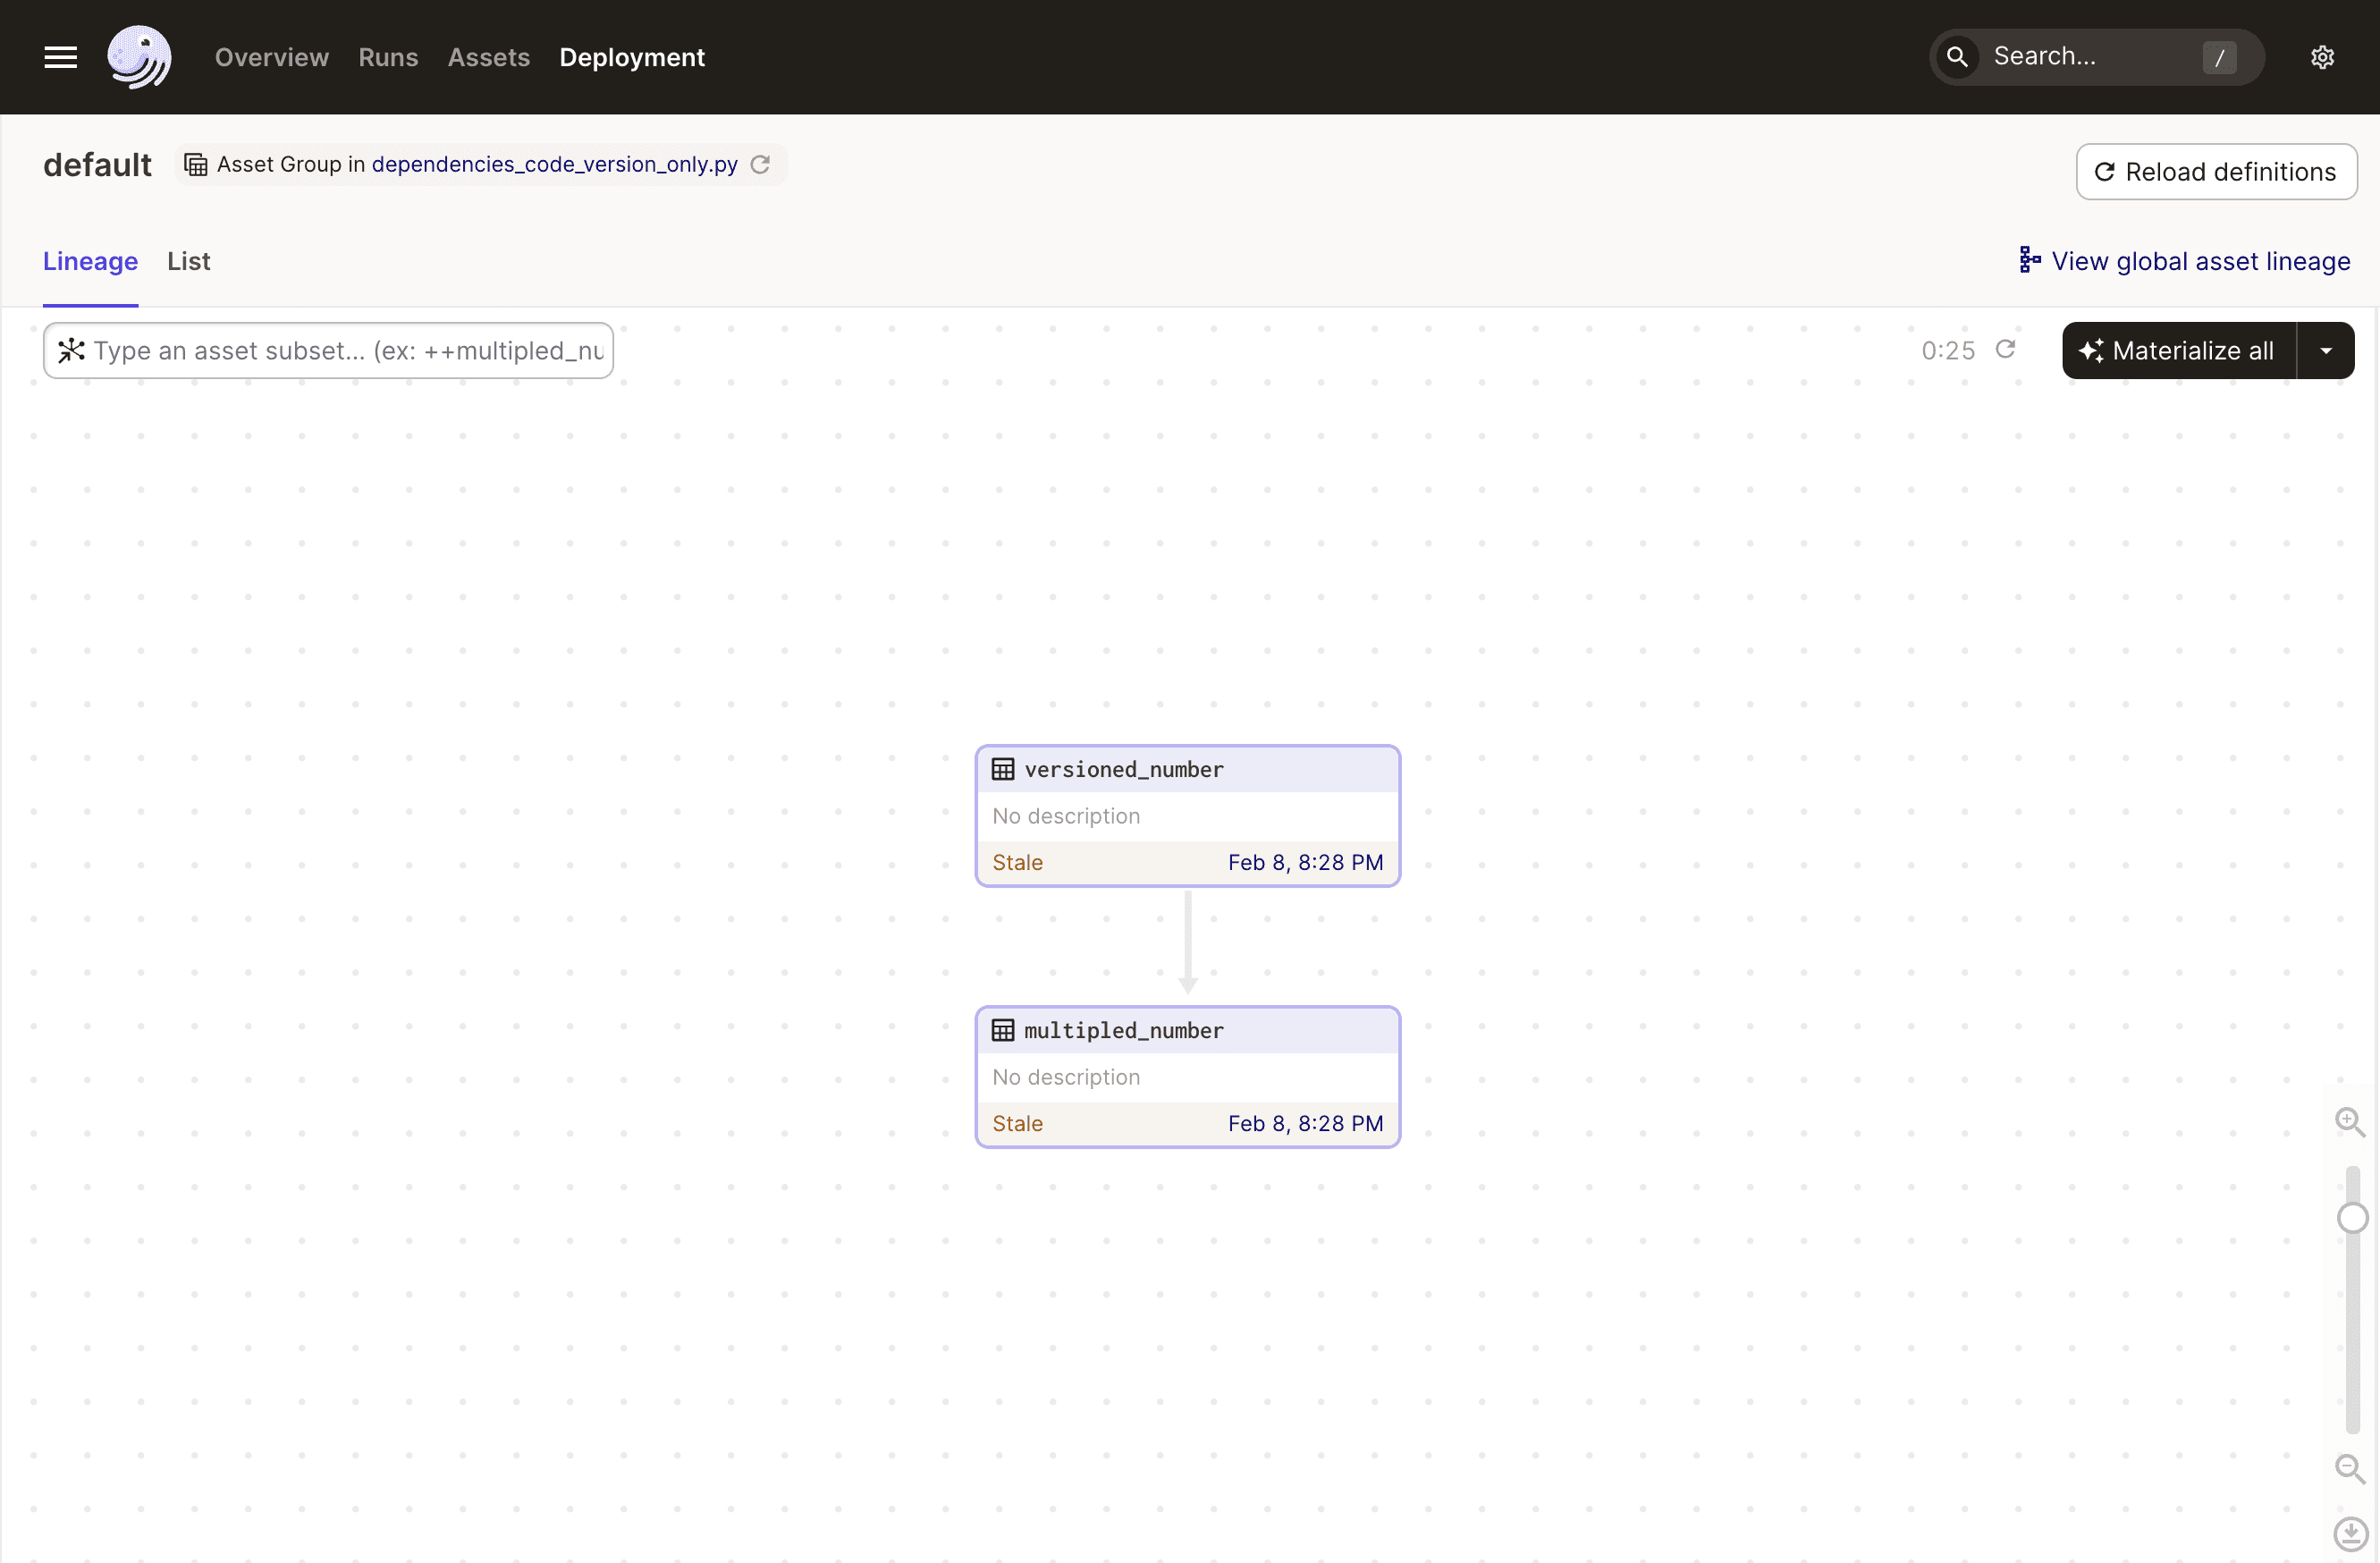
Task: Click the Dagster logo
Action: coord(139,57)
